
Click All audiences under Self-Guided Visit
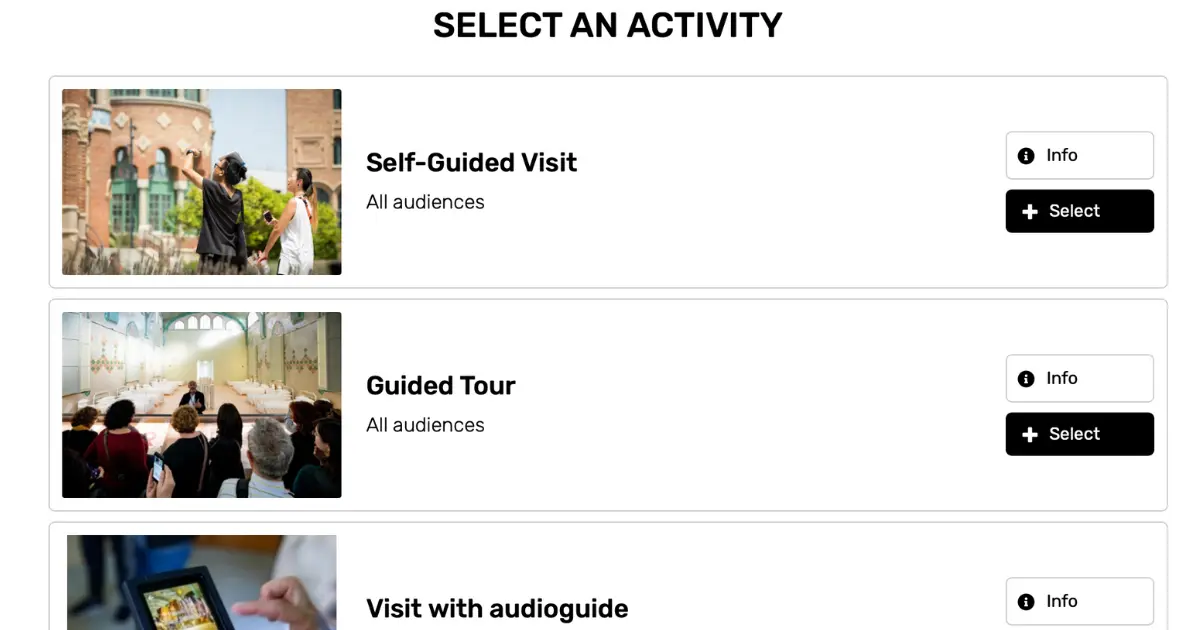pyautogui.click(x=425, y=202)
